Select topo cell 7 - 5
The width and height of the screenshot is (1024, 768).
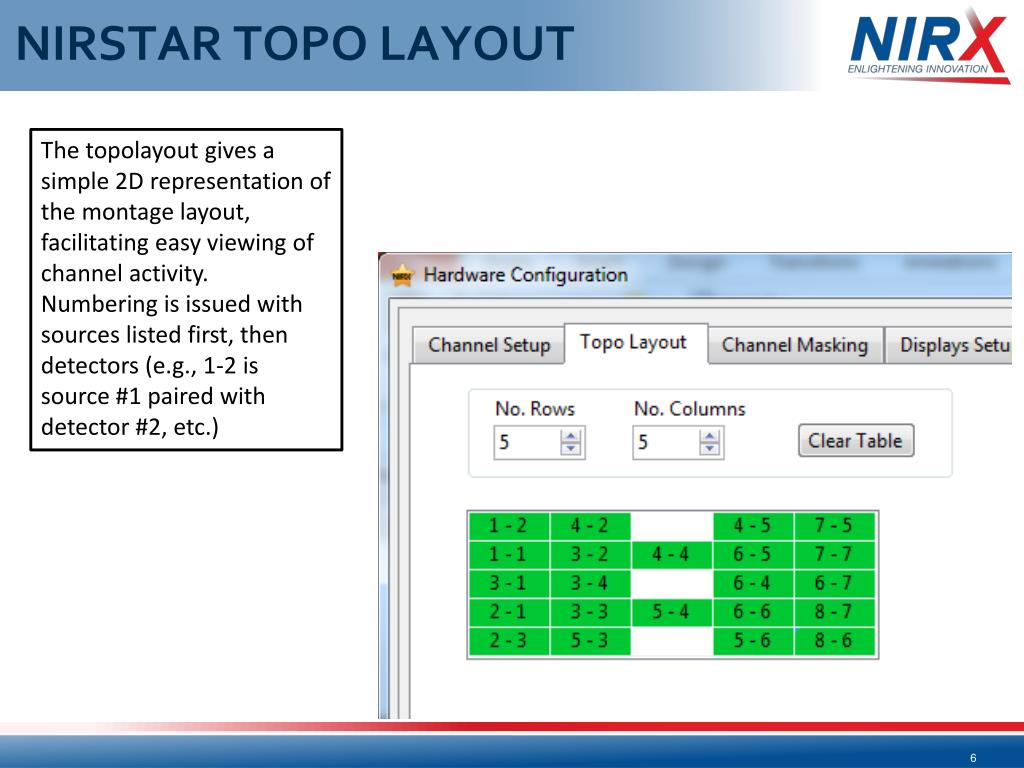coord(834,526)
